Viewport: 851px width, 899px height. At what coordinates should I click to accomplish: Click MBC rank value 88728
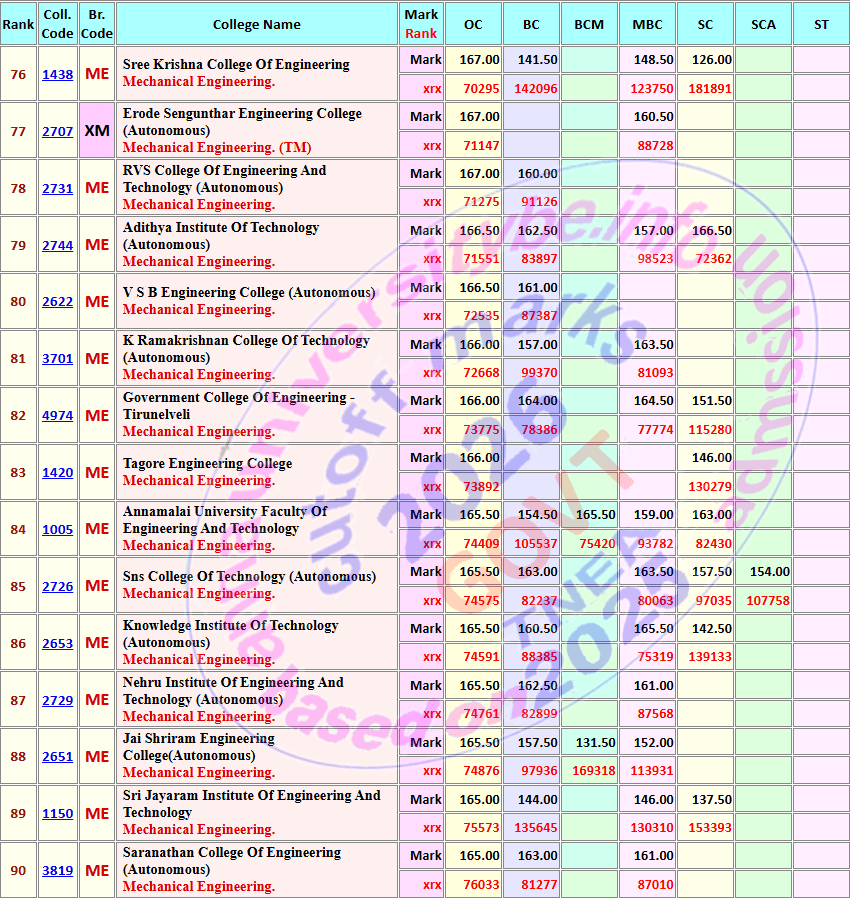click(x=655, y=146)
